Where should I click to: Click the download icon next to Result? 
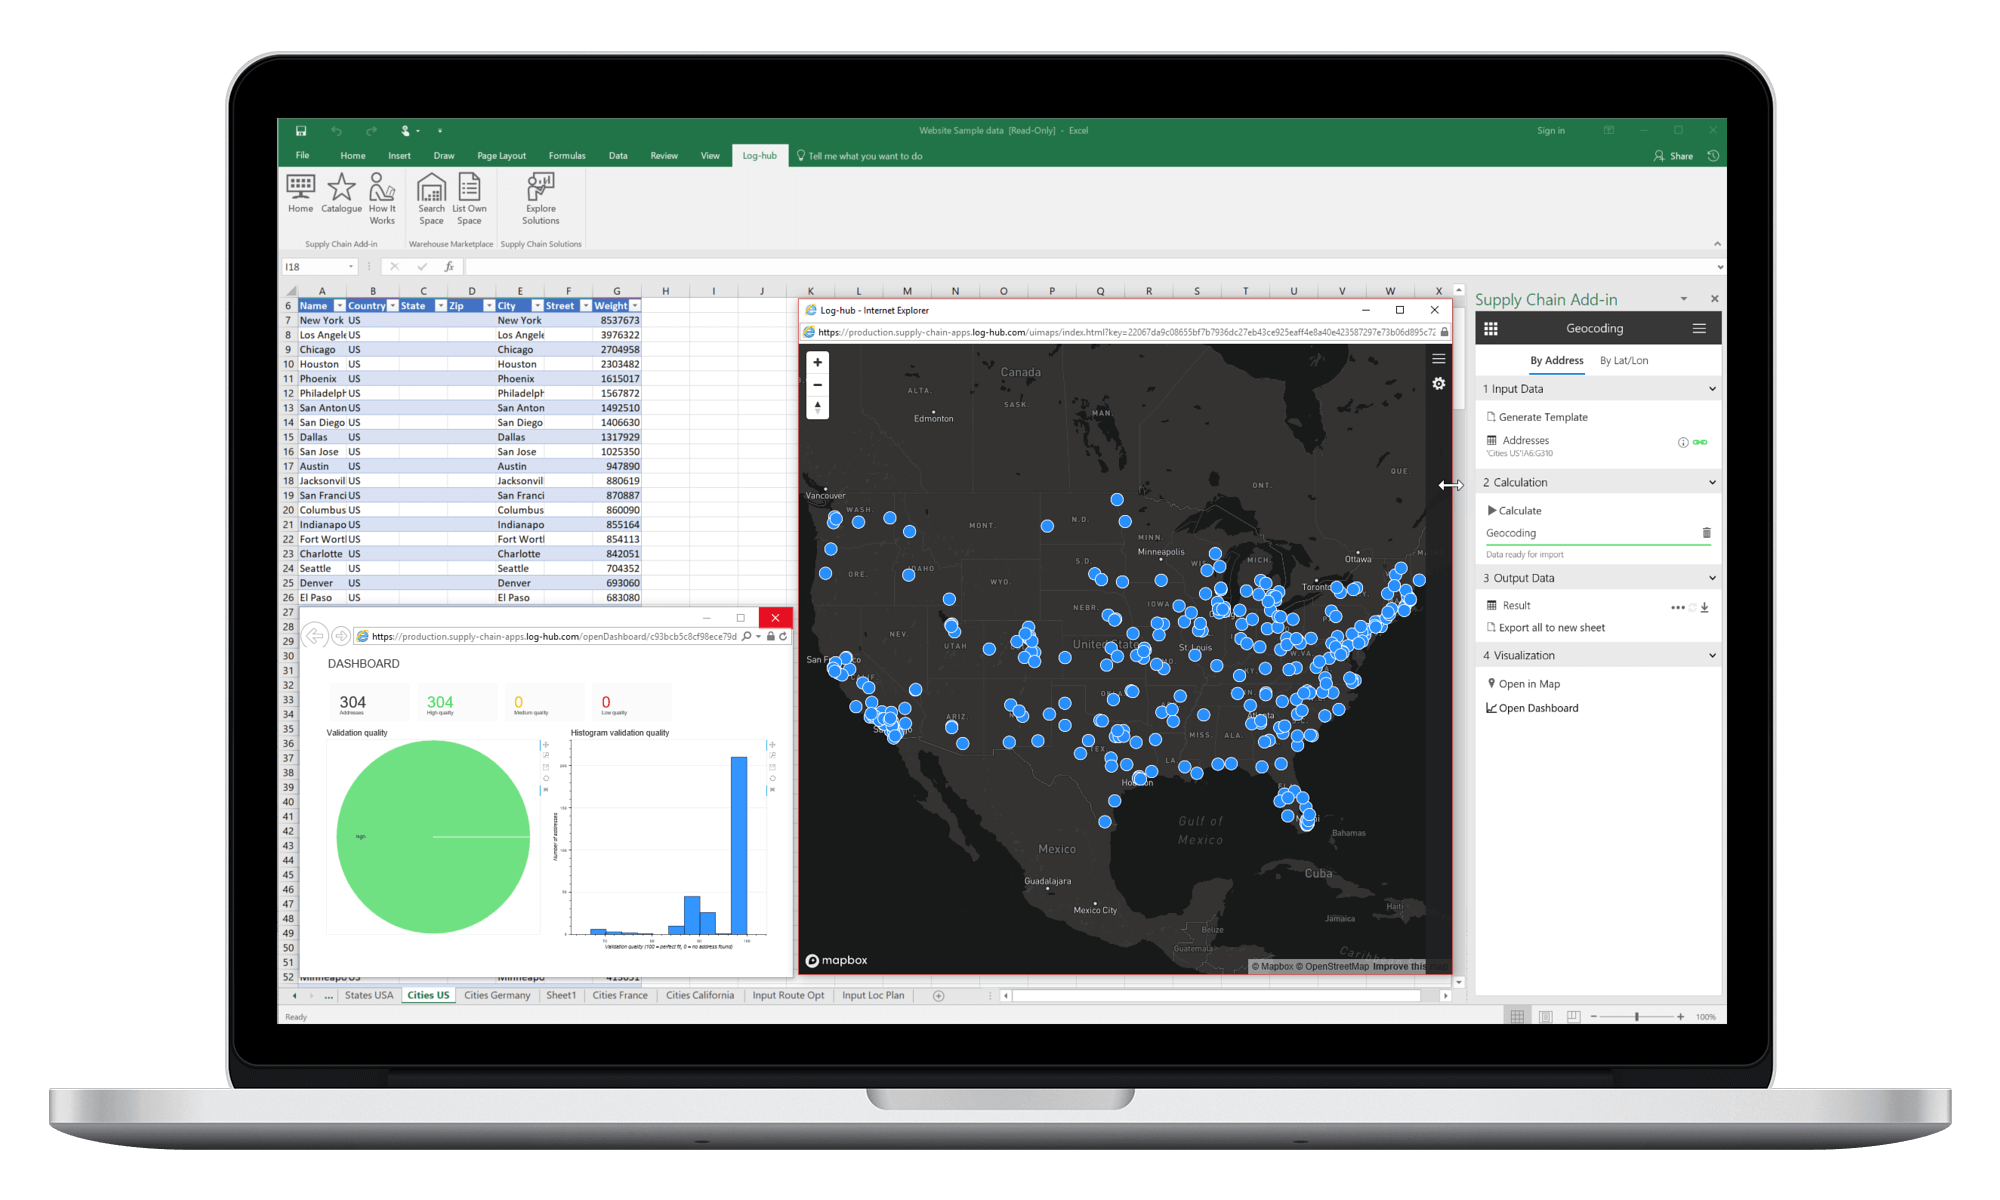tap(1704, 607)
